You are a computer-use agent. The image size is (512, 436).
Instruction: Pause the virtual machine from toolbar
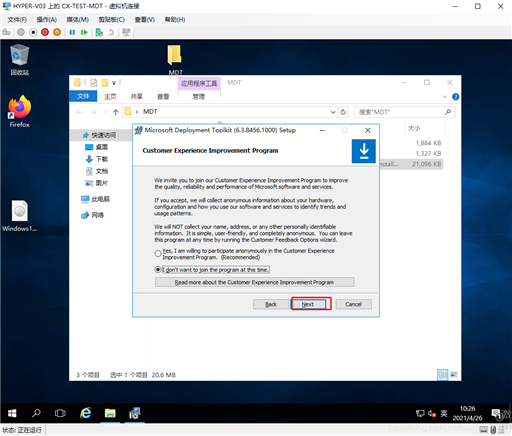[72, 32]
